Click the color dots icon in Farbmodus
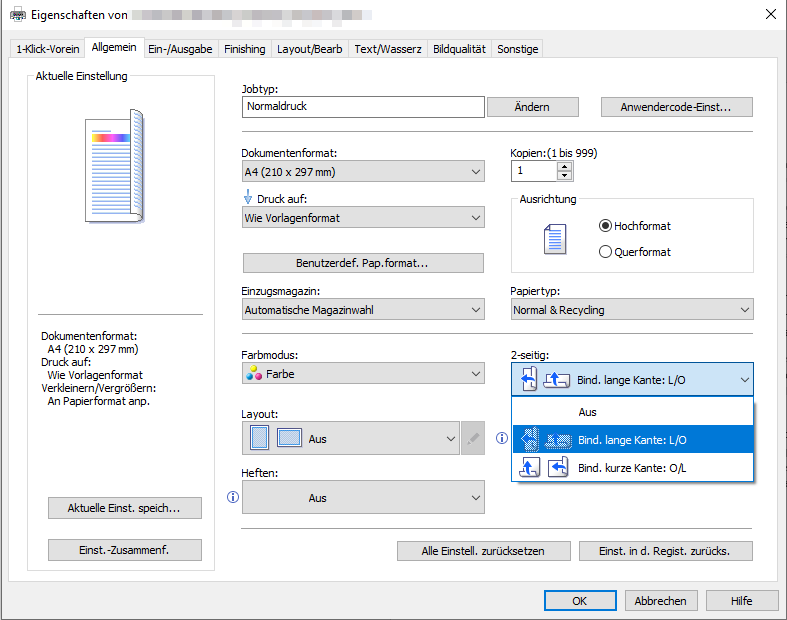 coord(254,374)
